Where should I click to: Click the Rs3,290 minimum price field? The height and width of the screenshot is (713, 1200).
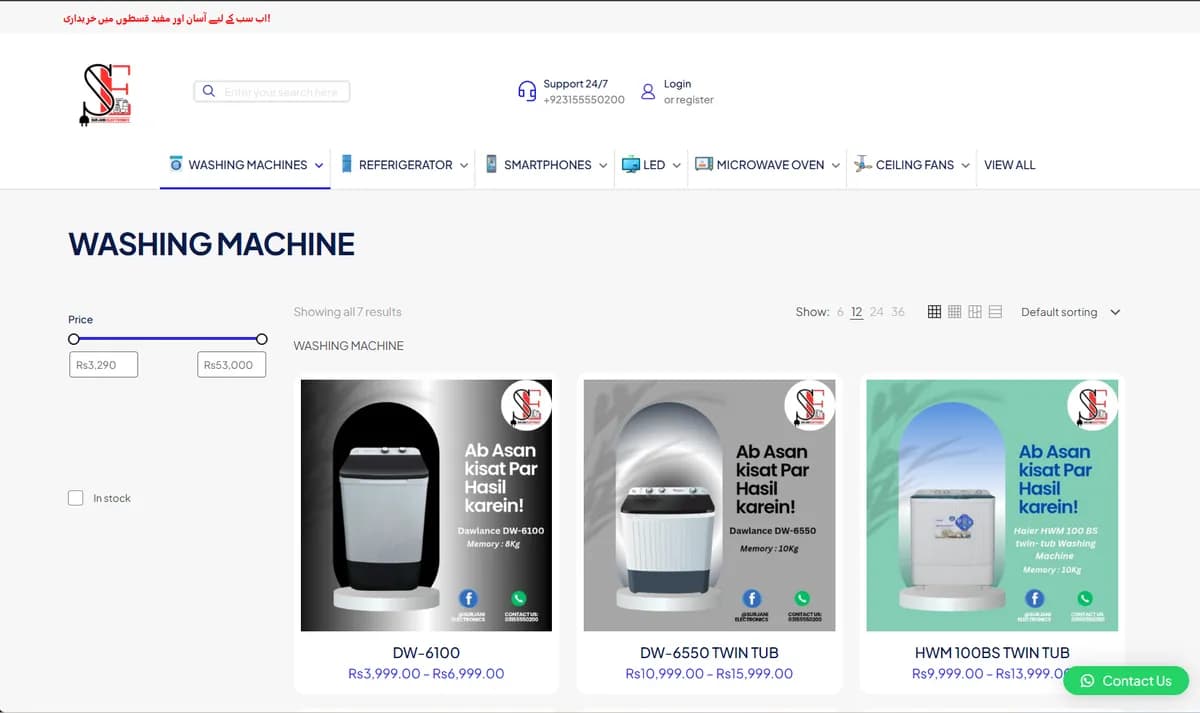[103, 365]
